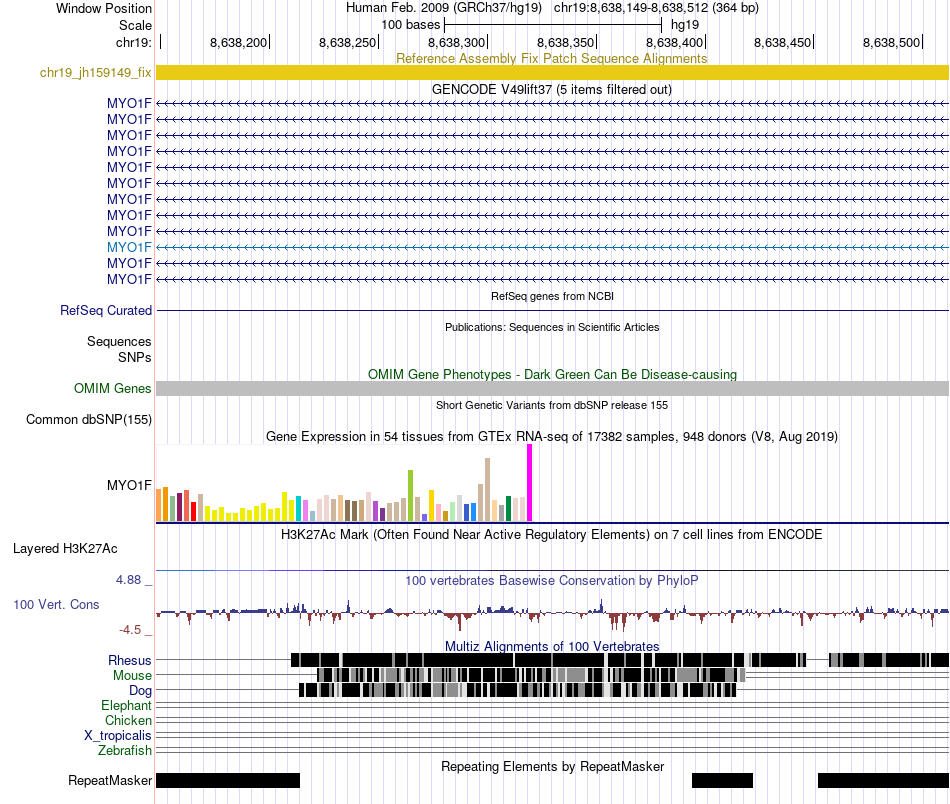Click the 'hg19' label beside the scale bar
Viewport: 950px width, 804px height.
(685, 25)
